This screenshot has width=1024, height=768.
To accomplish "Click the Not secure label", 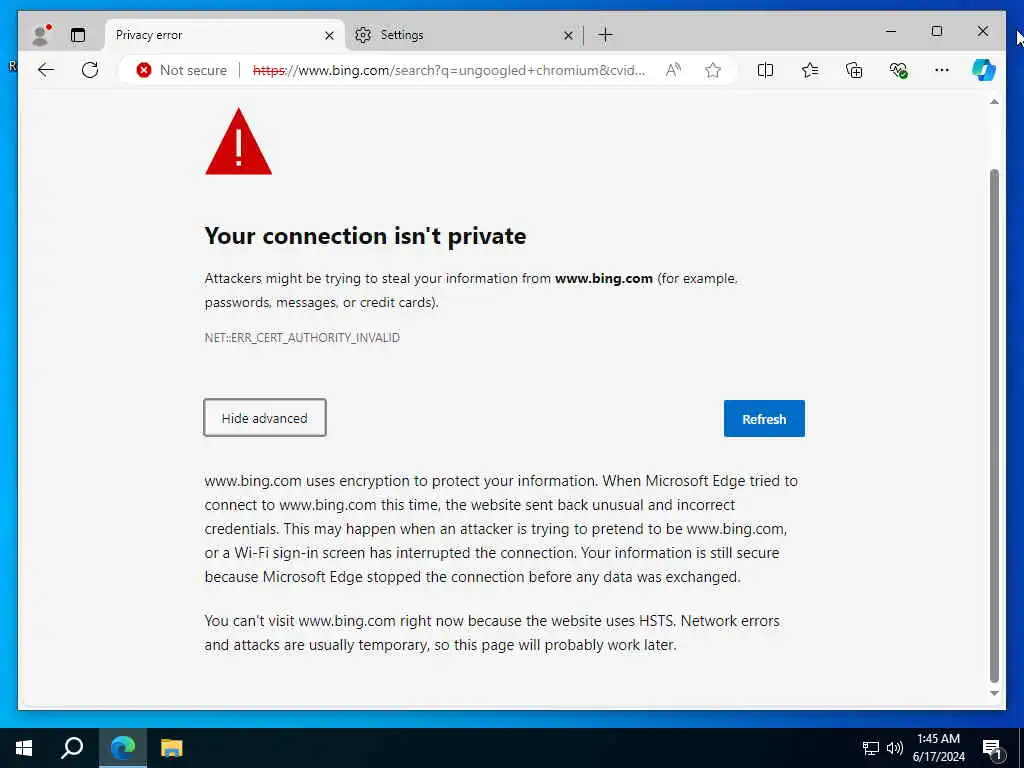I will pyautogui.click(x=193, y=70).
